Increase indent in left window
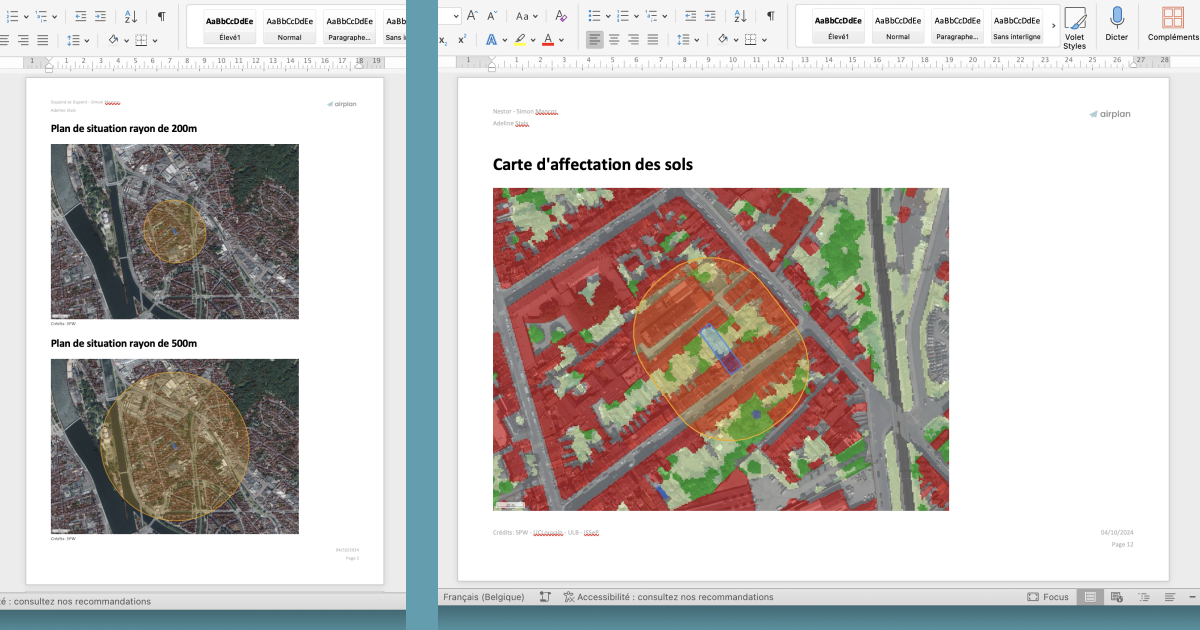1200x630 pixels. [102, 16]
